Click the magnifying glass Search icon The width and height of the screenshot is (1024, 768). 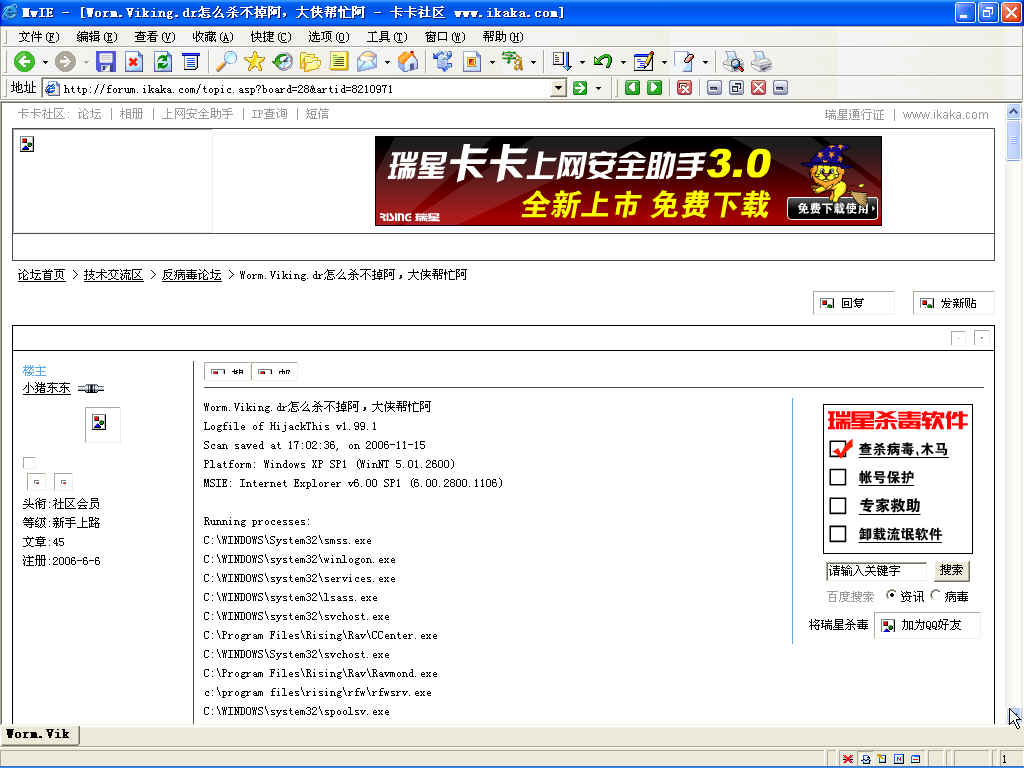coord(226,62)
